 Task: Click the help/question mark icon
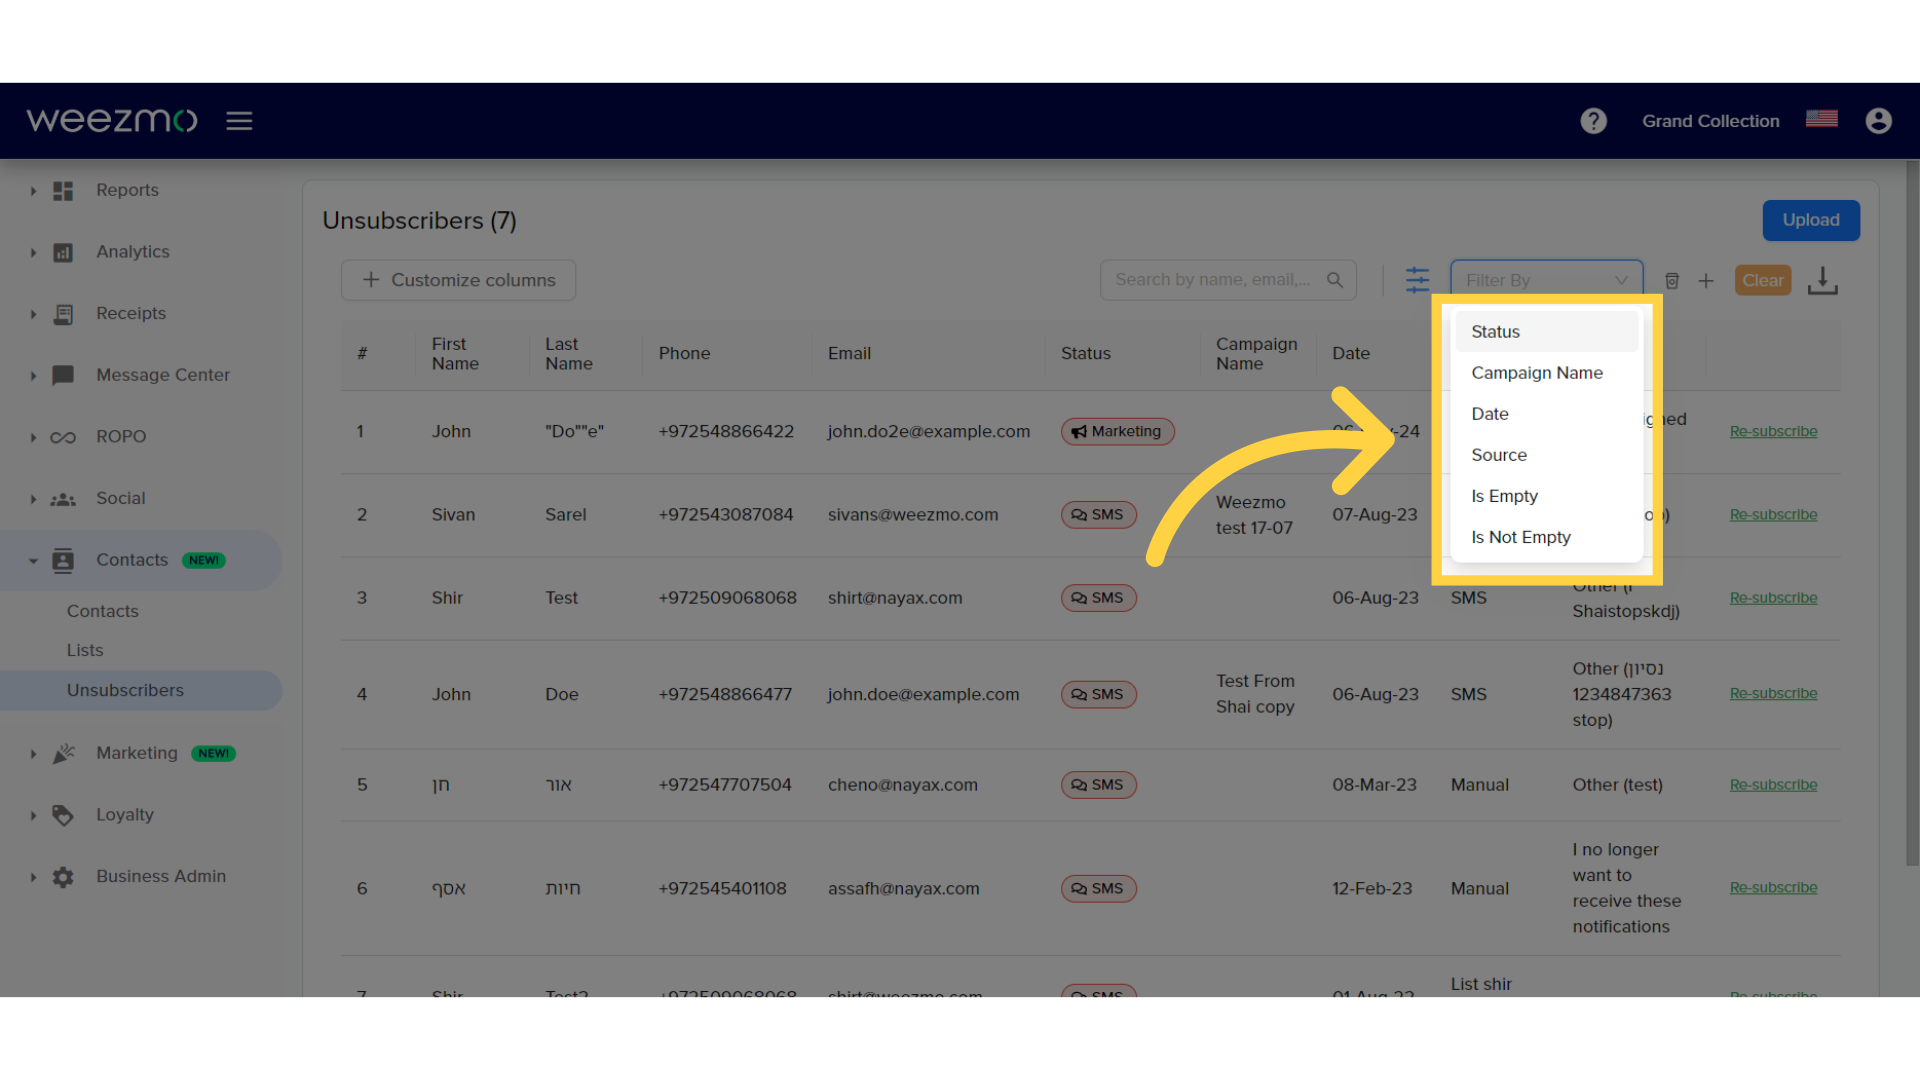coord(1594,120)
